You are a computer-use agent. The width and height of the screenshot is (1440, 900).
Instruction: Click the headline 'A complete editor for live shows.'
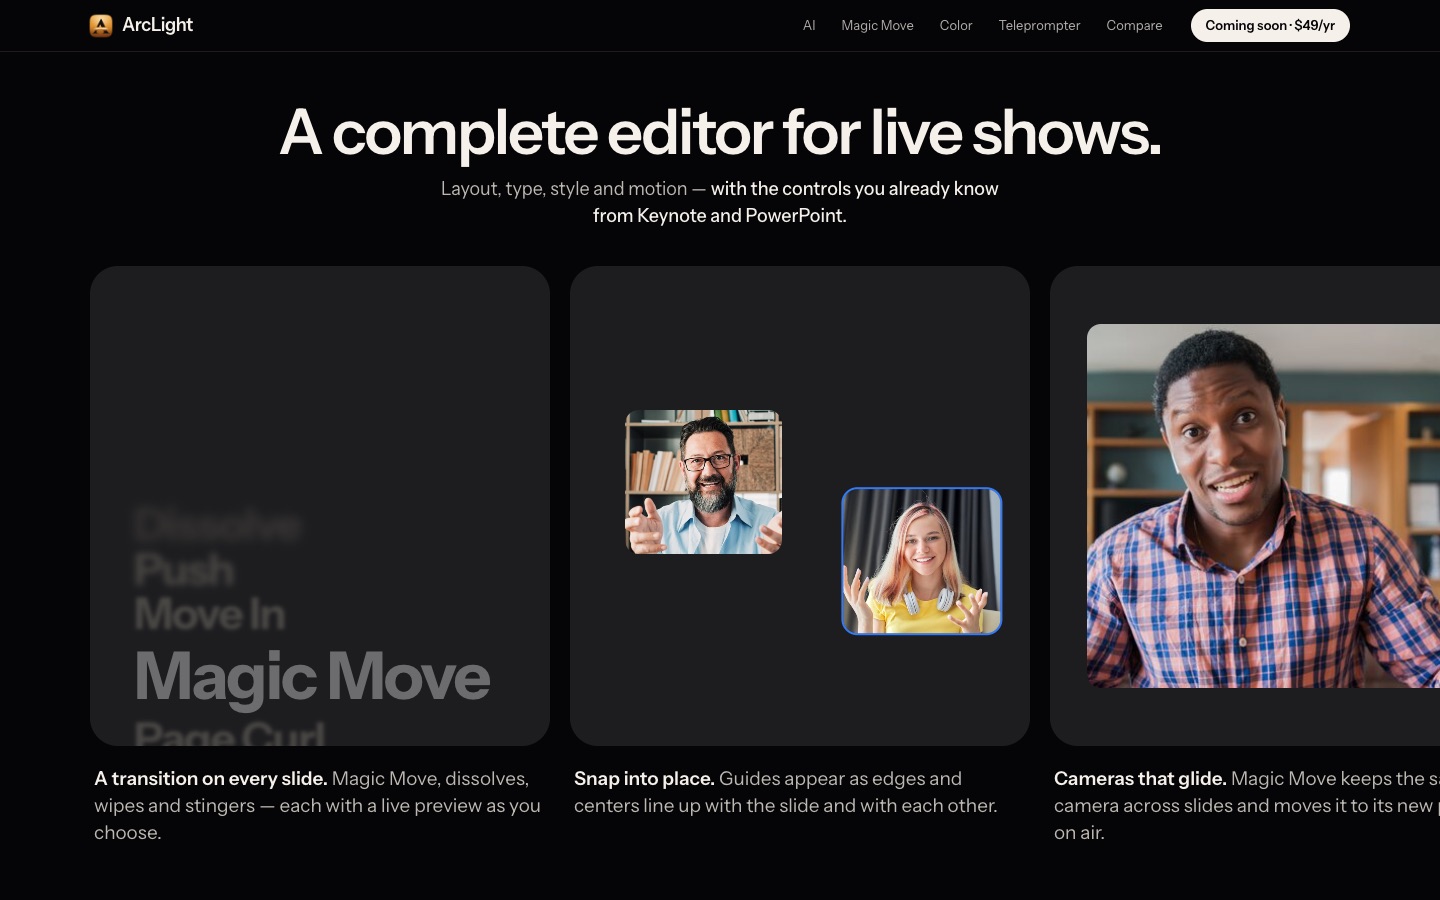coord(720,132)
